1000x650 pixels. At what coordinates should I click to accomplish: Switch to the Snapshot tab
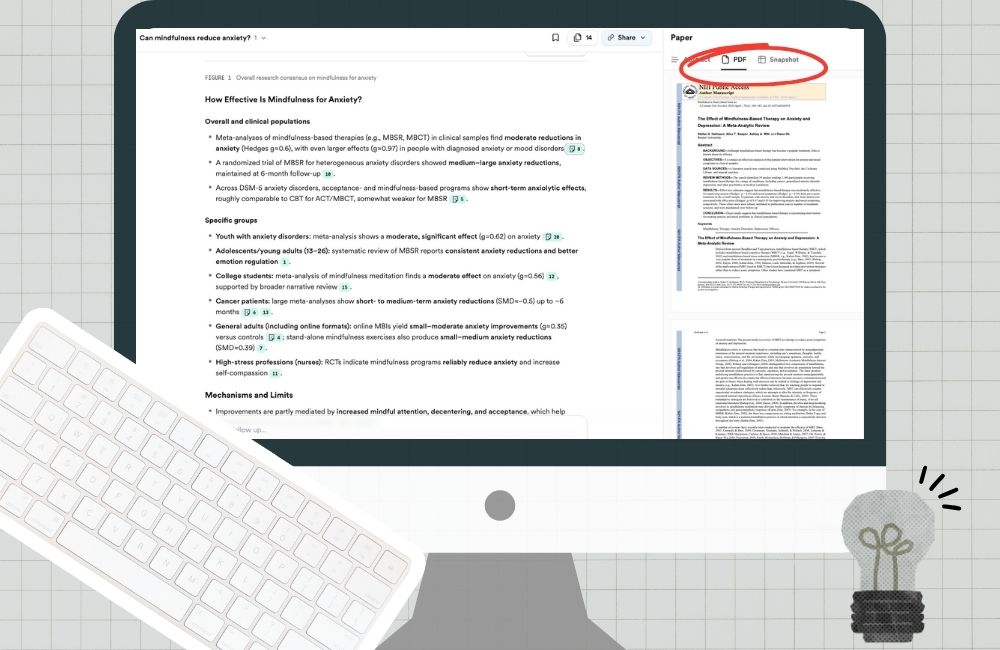pyautogui.click(x=778, y=60)
